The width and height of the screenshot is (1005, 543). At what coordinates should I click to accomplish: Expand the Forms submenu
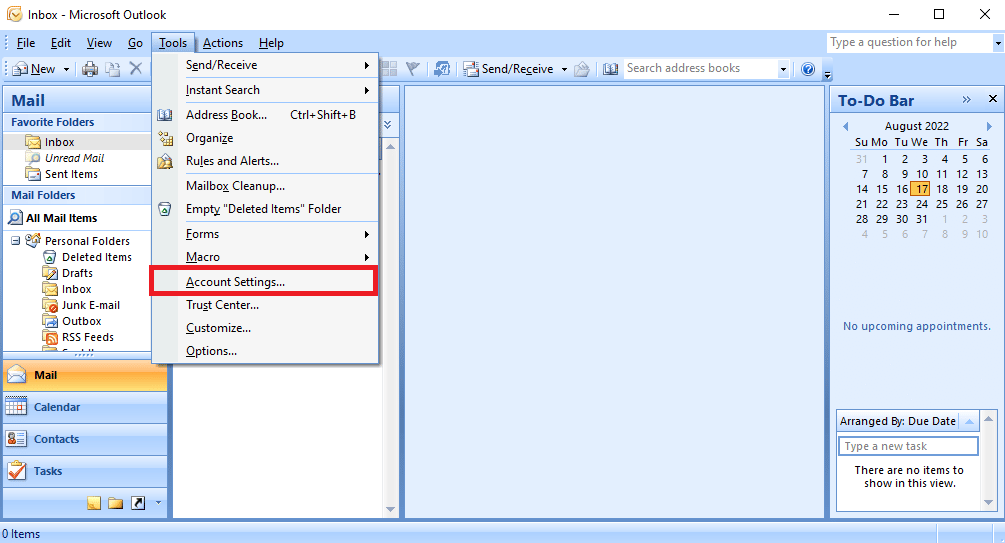tap(265, 234)
